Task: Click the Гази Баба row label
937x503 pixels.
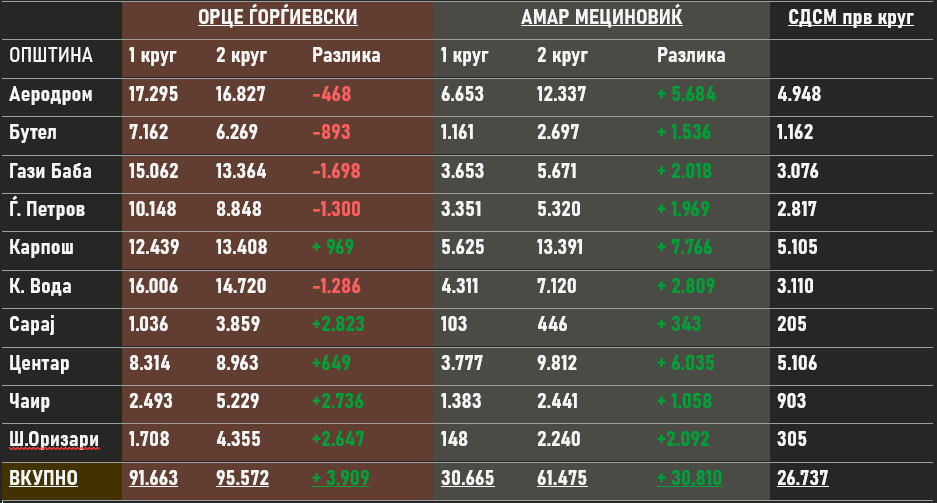Action: tap(50, 171)
